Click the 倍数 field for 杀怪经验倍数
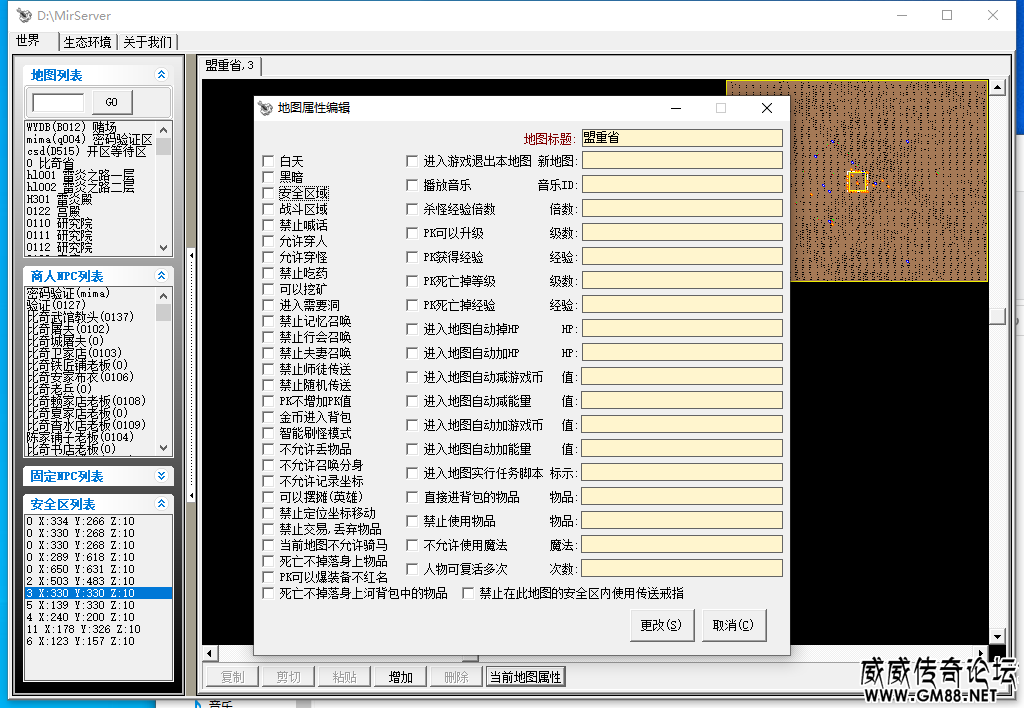 click(x=682, y=209)
